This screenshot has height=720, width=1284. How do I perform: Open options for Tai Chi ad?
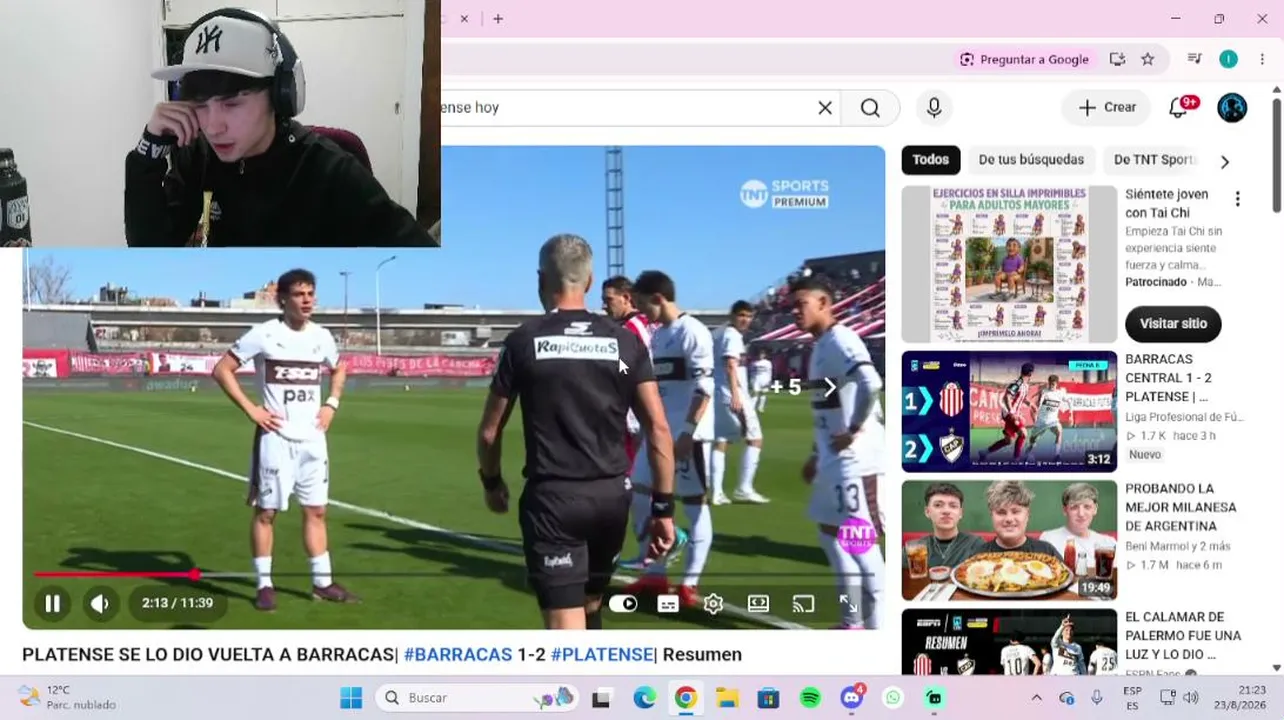1238,199
